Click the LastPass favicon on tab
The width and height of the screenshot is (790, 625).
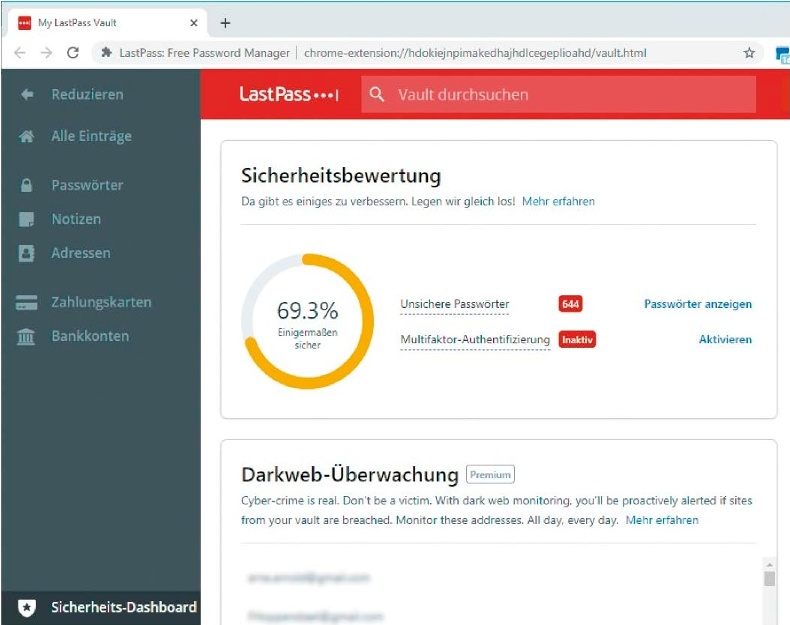pyautogui.click(x=24, y=23)
